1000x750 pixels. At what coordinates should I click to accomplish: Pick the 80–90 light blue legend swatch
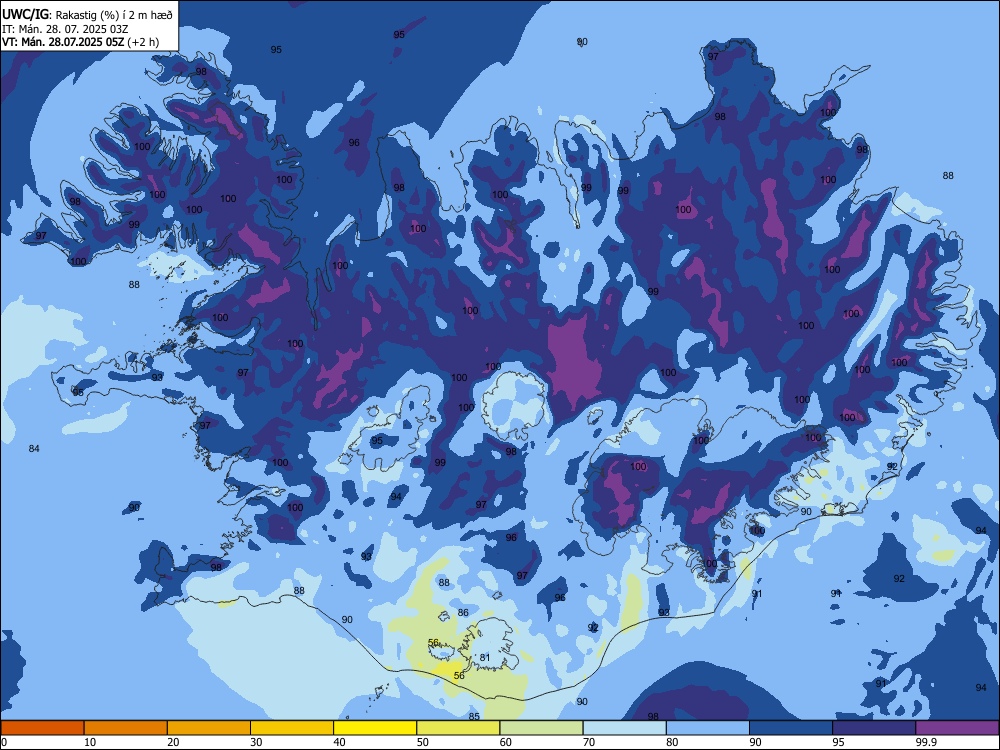708,728
